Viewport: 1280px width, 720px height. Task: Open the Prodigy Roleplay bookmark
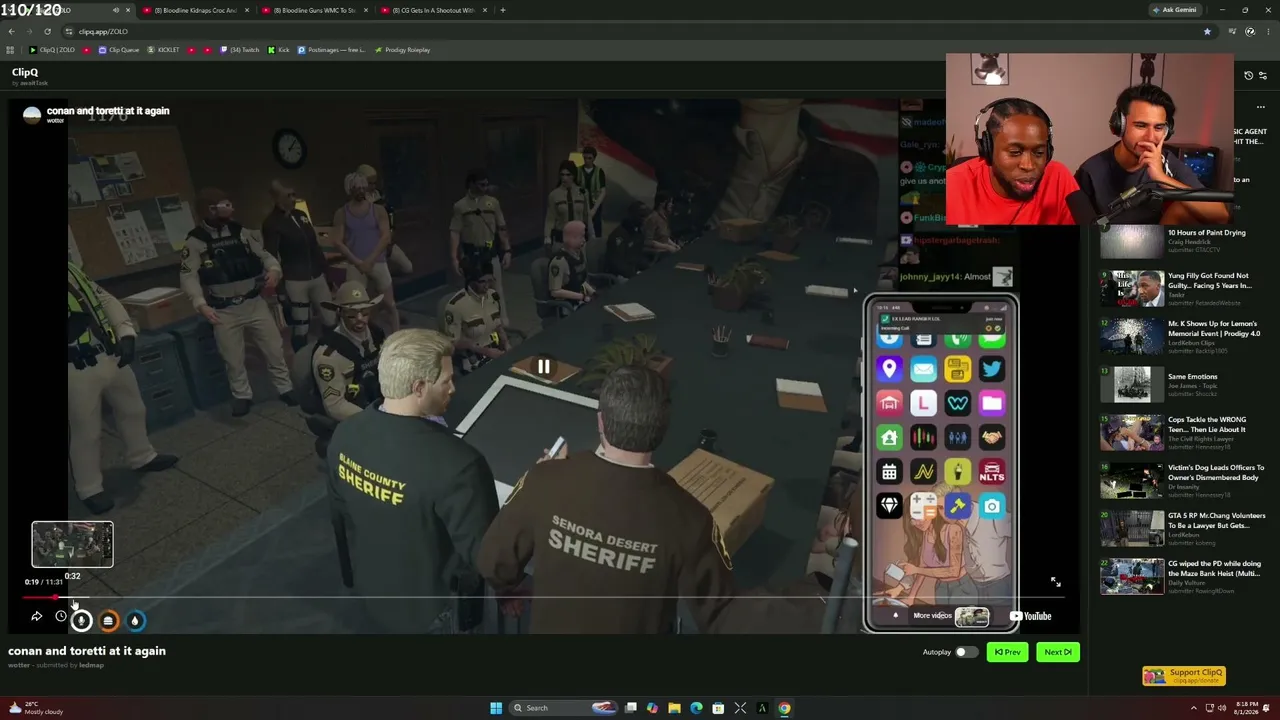click(402, 50)
